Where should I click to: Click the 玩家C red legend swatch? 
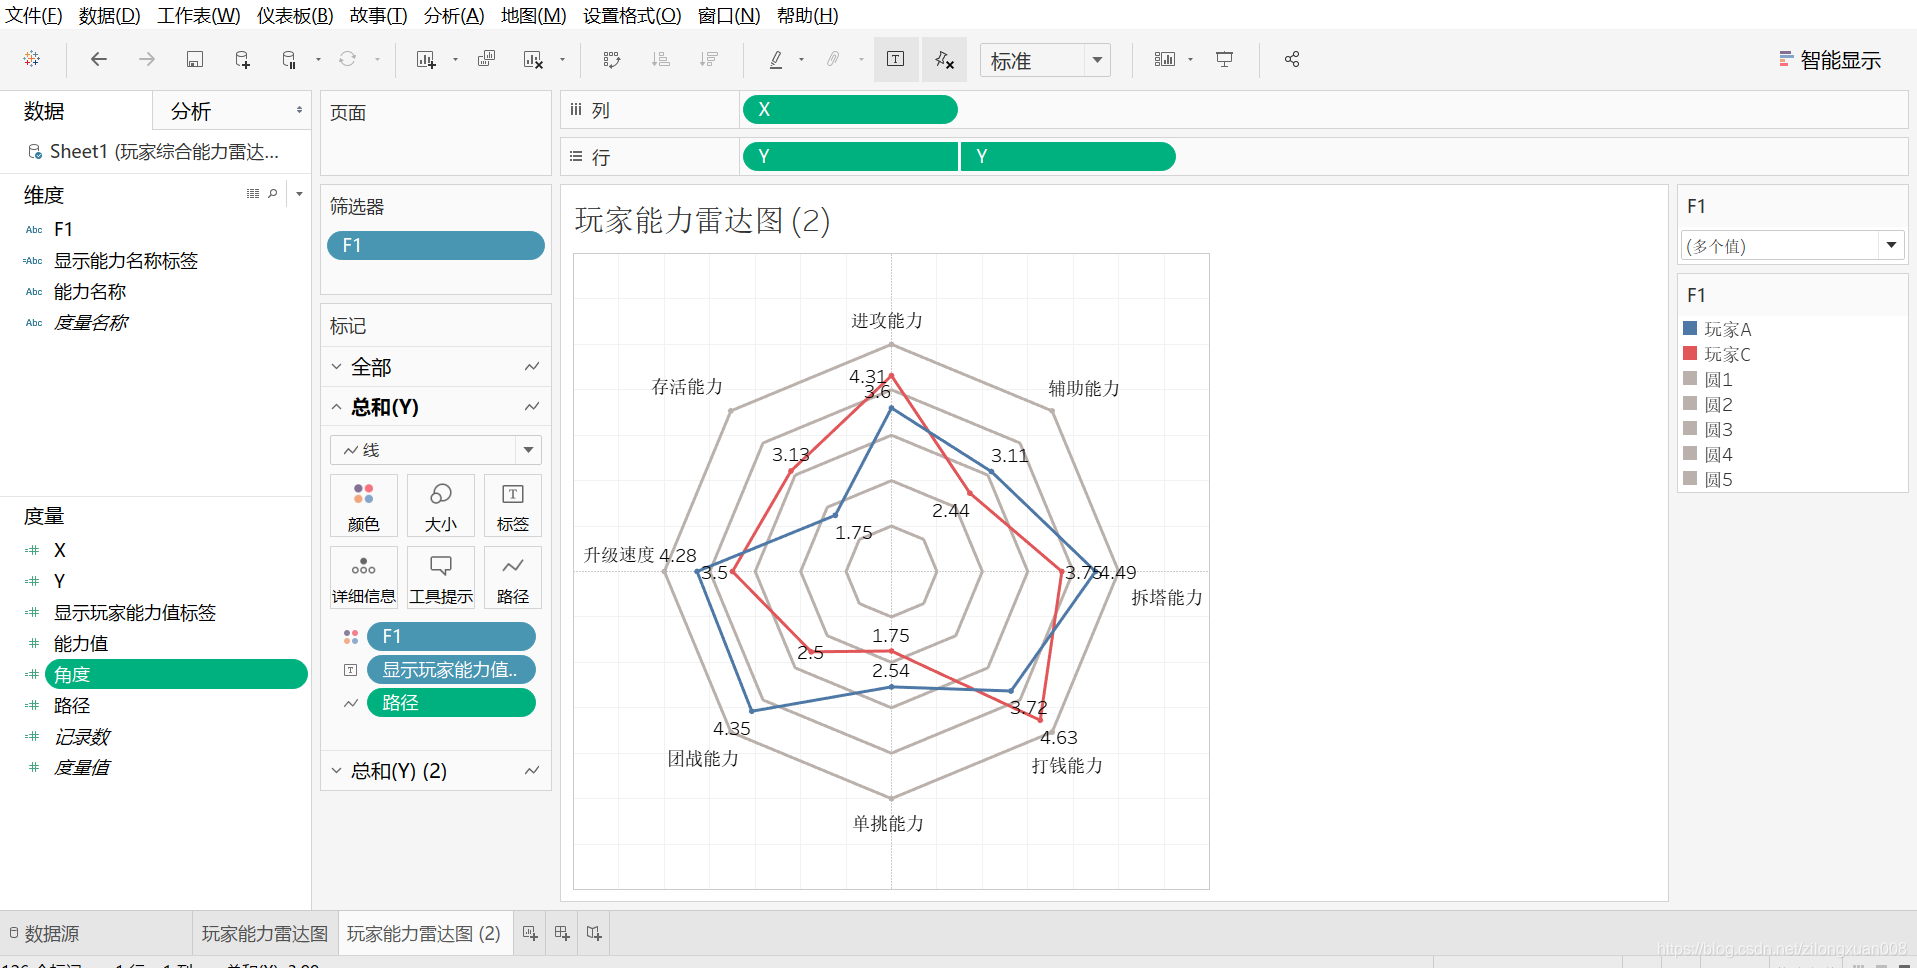1690,353
